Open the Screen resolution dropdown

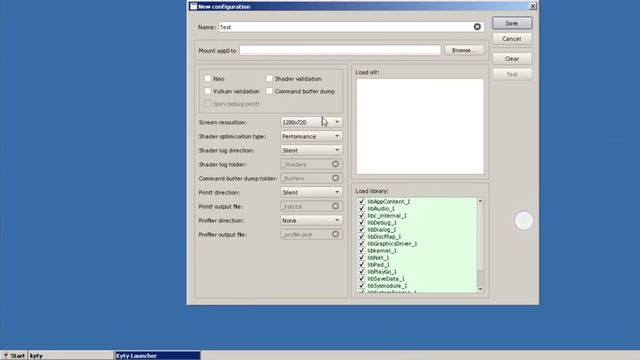tap(311, 122)
